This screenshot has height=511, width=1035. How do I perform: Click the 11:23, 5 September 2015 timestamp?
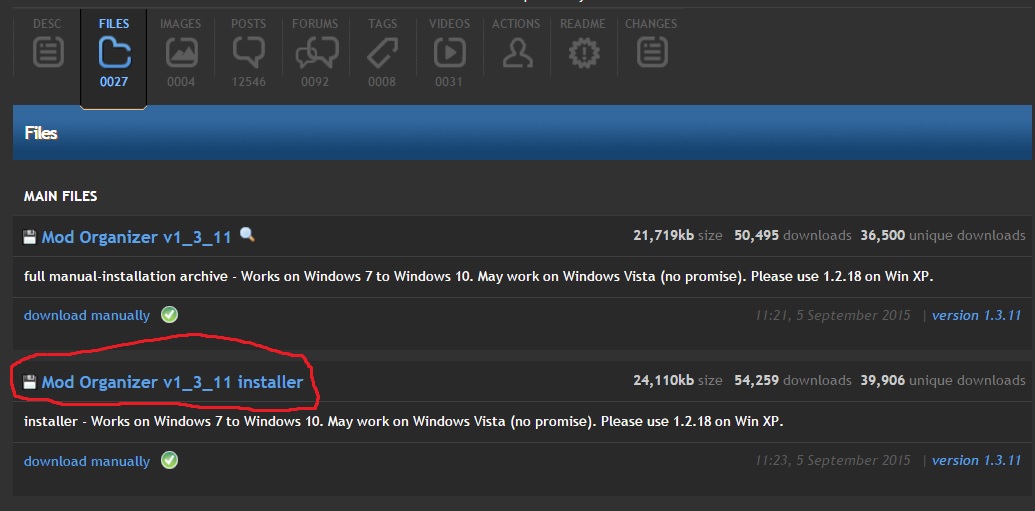[x=833, y=460]
